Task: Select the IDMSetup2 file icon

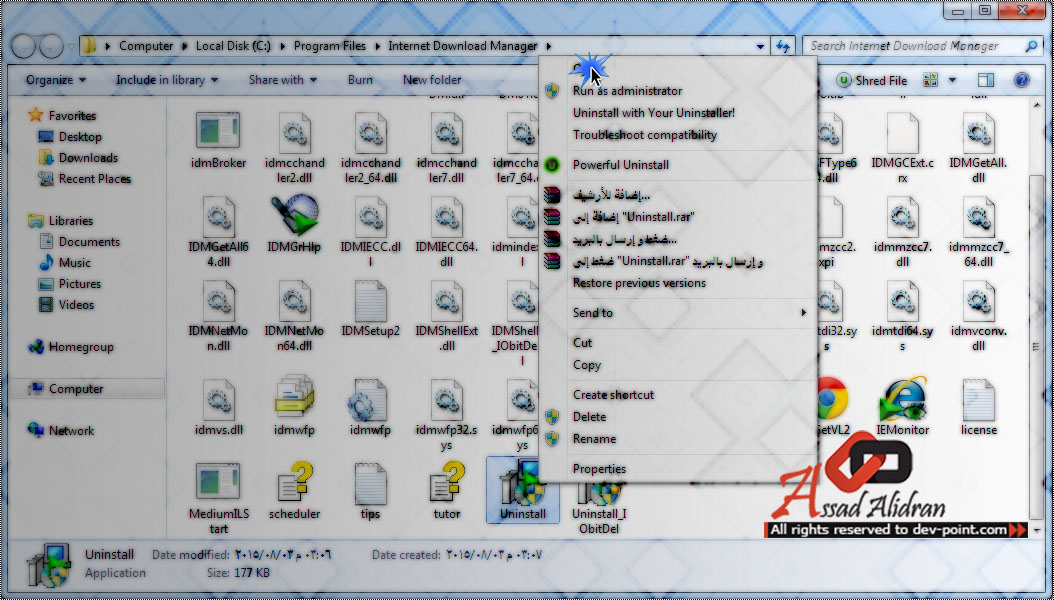Action: (370, 300)
